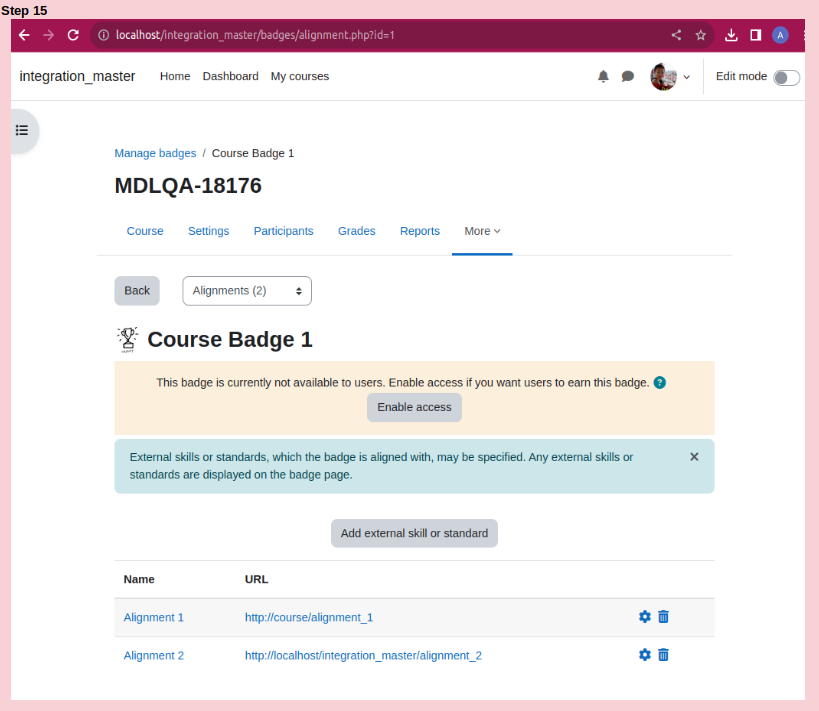This screenshot has width=819, height=711.
Task: Open the localhost alignment_2 URL link
Action: tap(363, 656)
